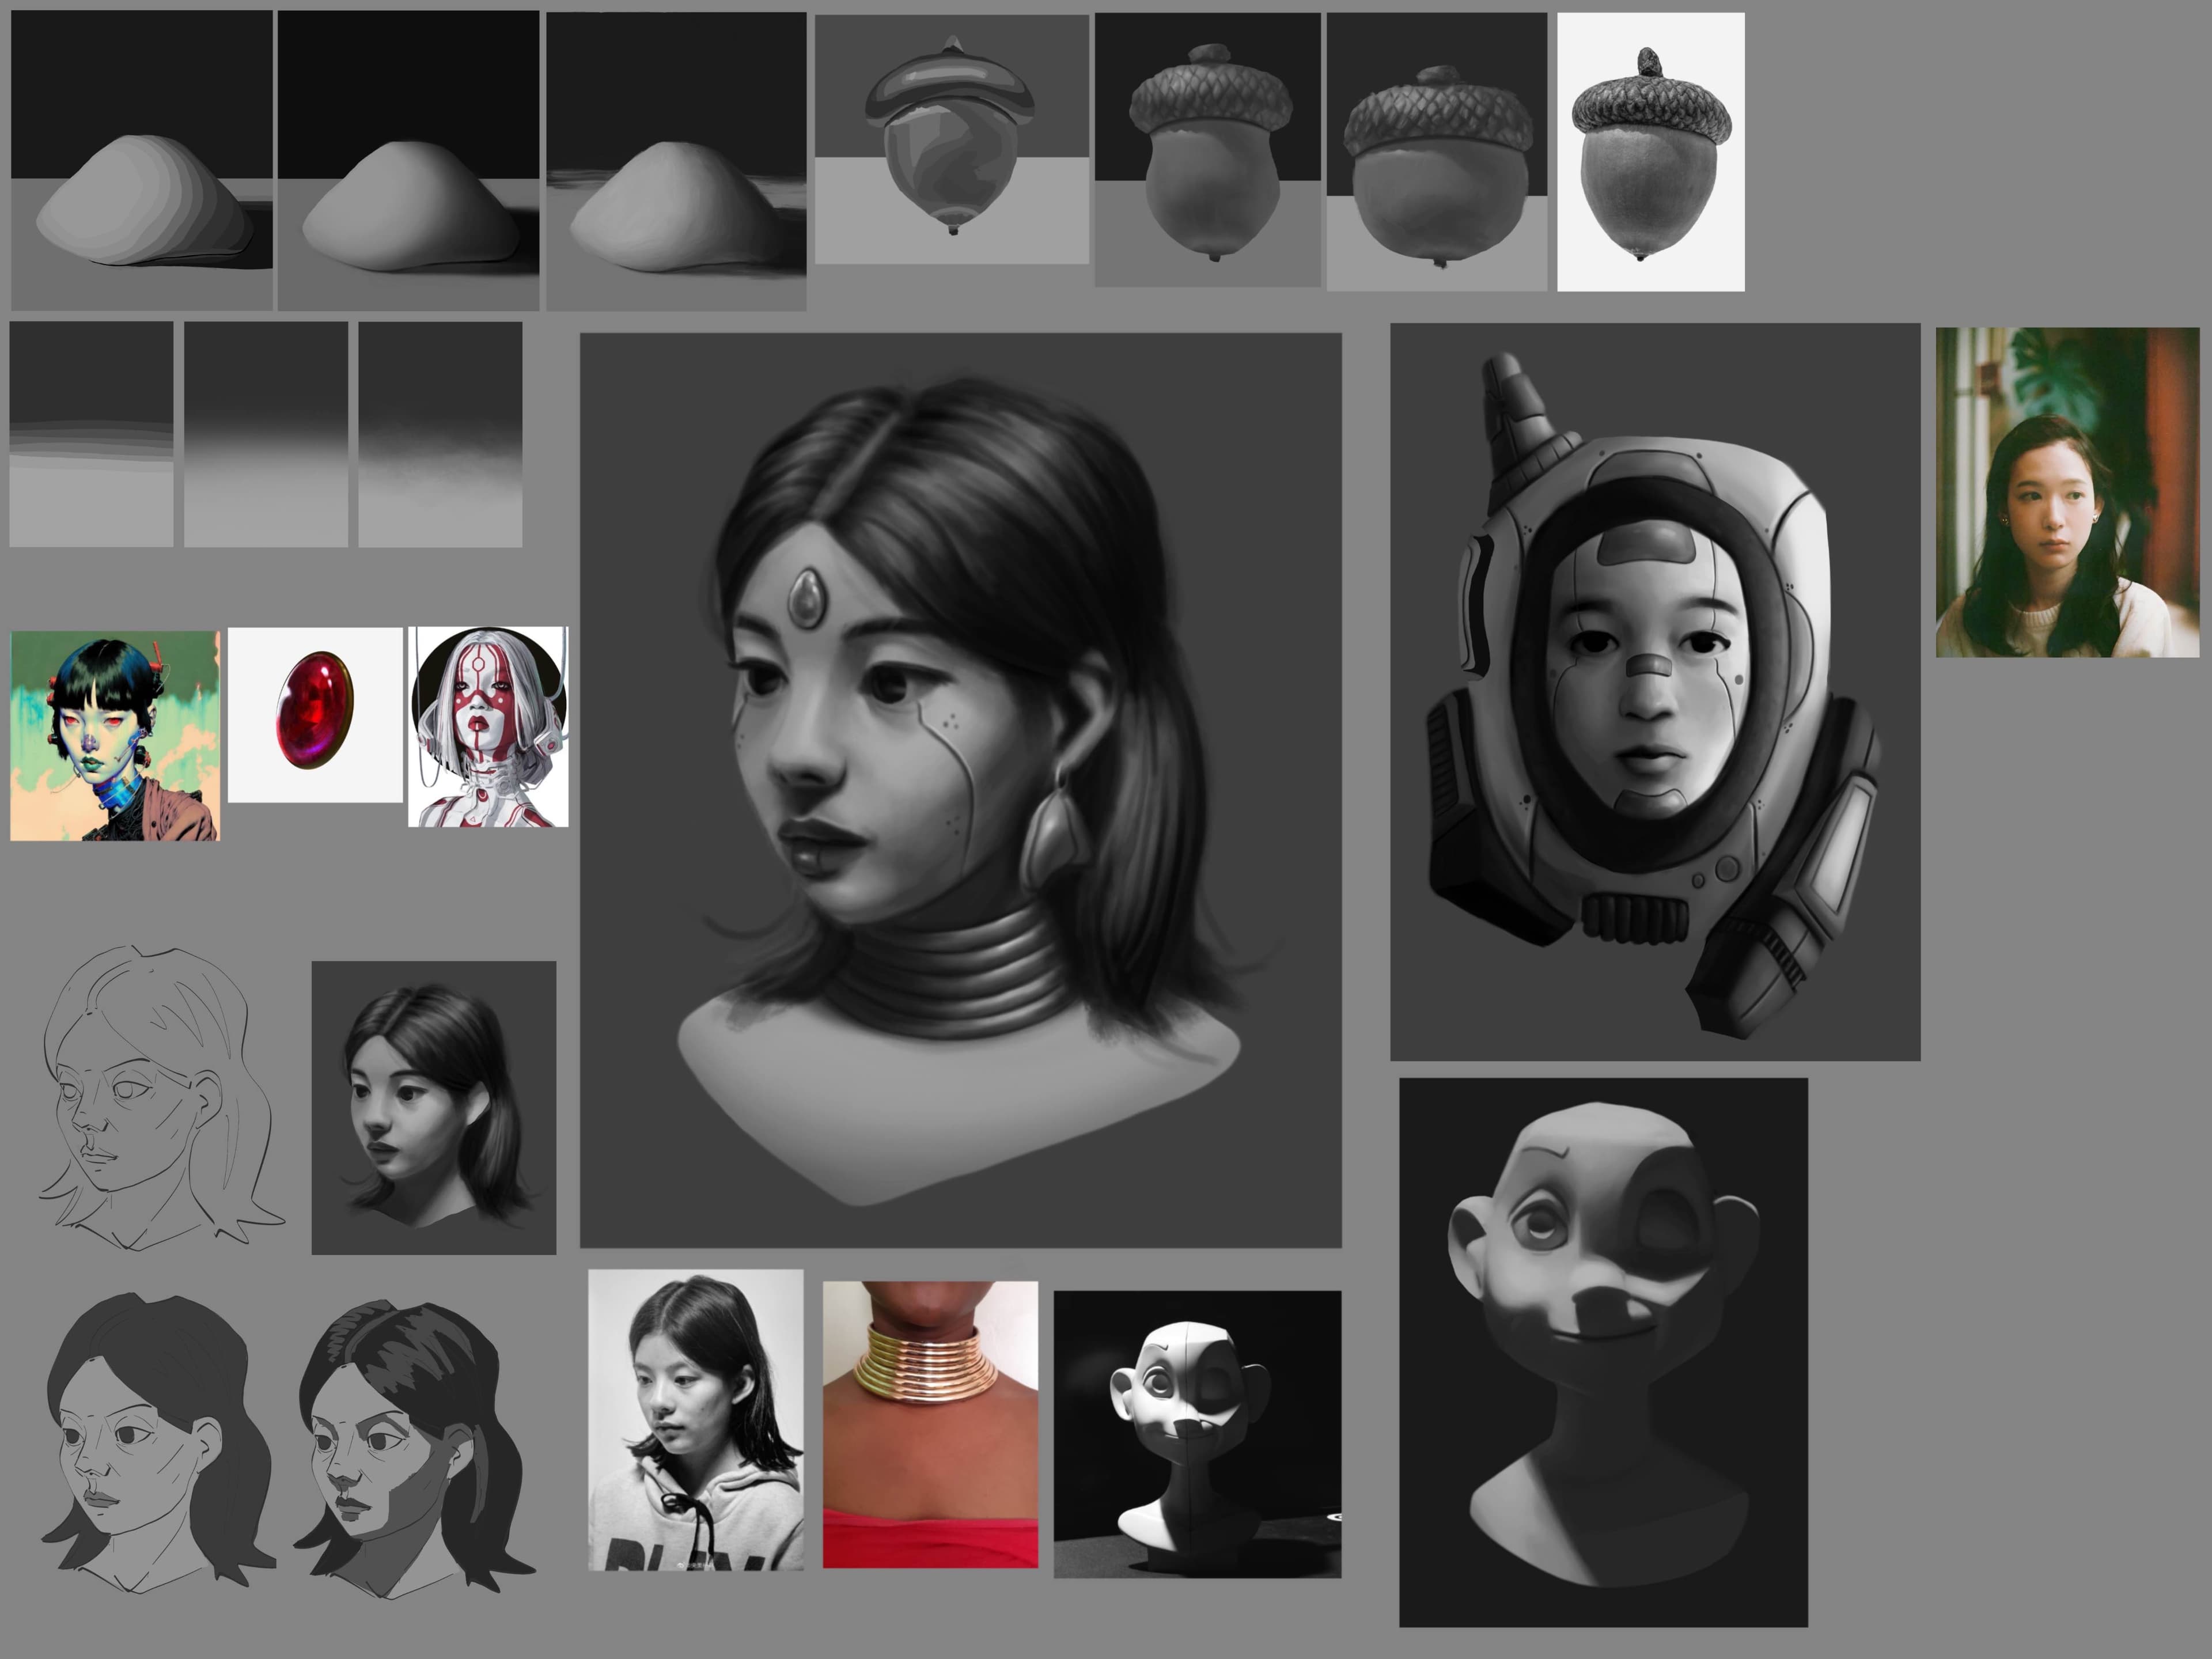Screen dimensions: 2212x1659
Task: Select the gold neck rings choker photo
Action: tap(930, 1424)
